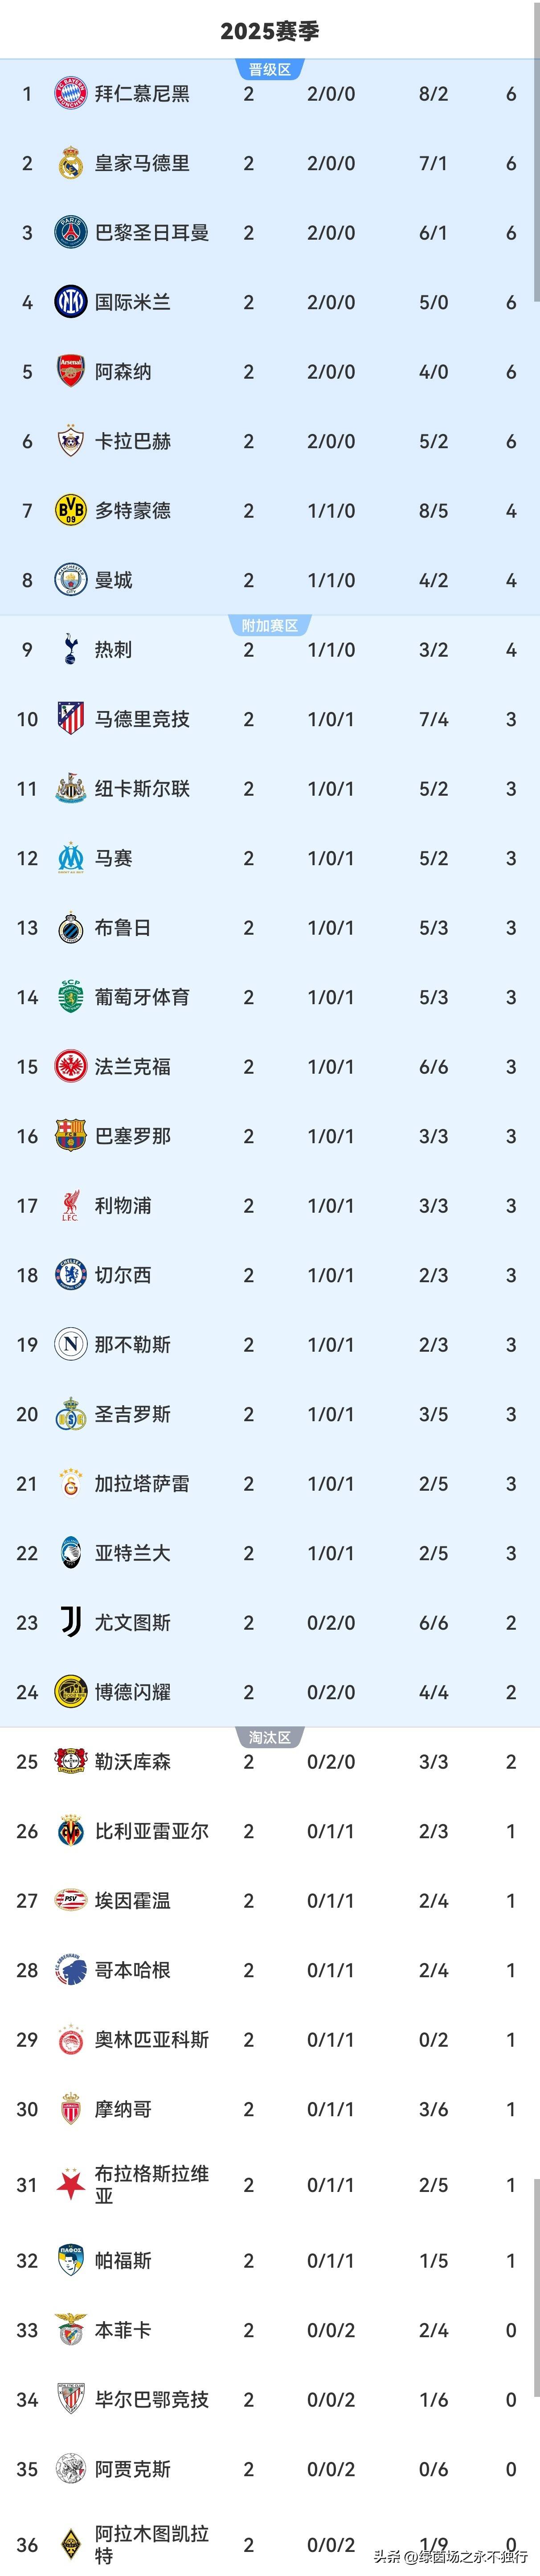The height and width of the screenshot is (2576, 540).
Task: Tap the 摩纳哥 team name
Action: click(x=123, y=2109)
